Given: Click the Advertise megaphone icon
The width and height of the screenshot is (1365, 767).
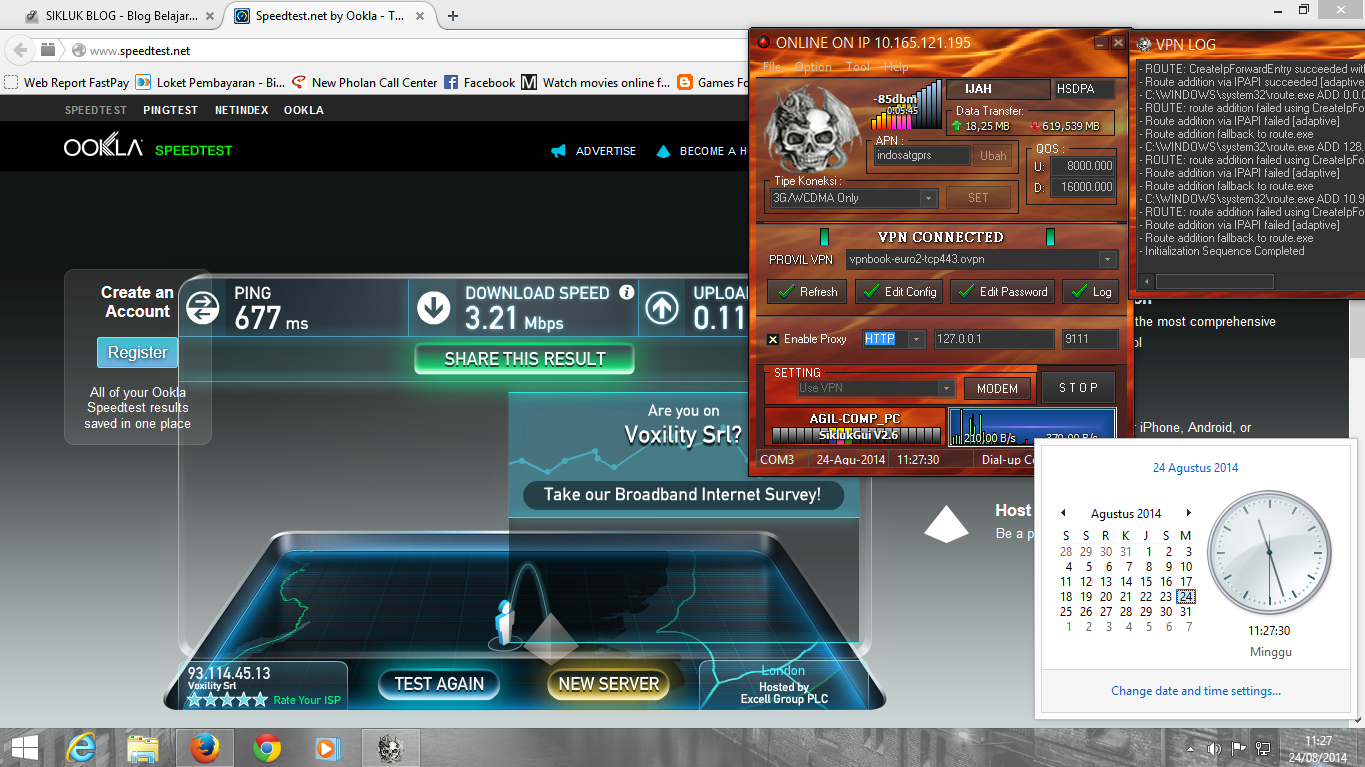Looking at the screenshot, I should click(x=559, y=151).
